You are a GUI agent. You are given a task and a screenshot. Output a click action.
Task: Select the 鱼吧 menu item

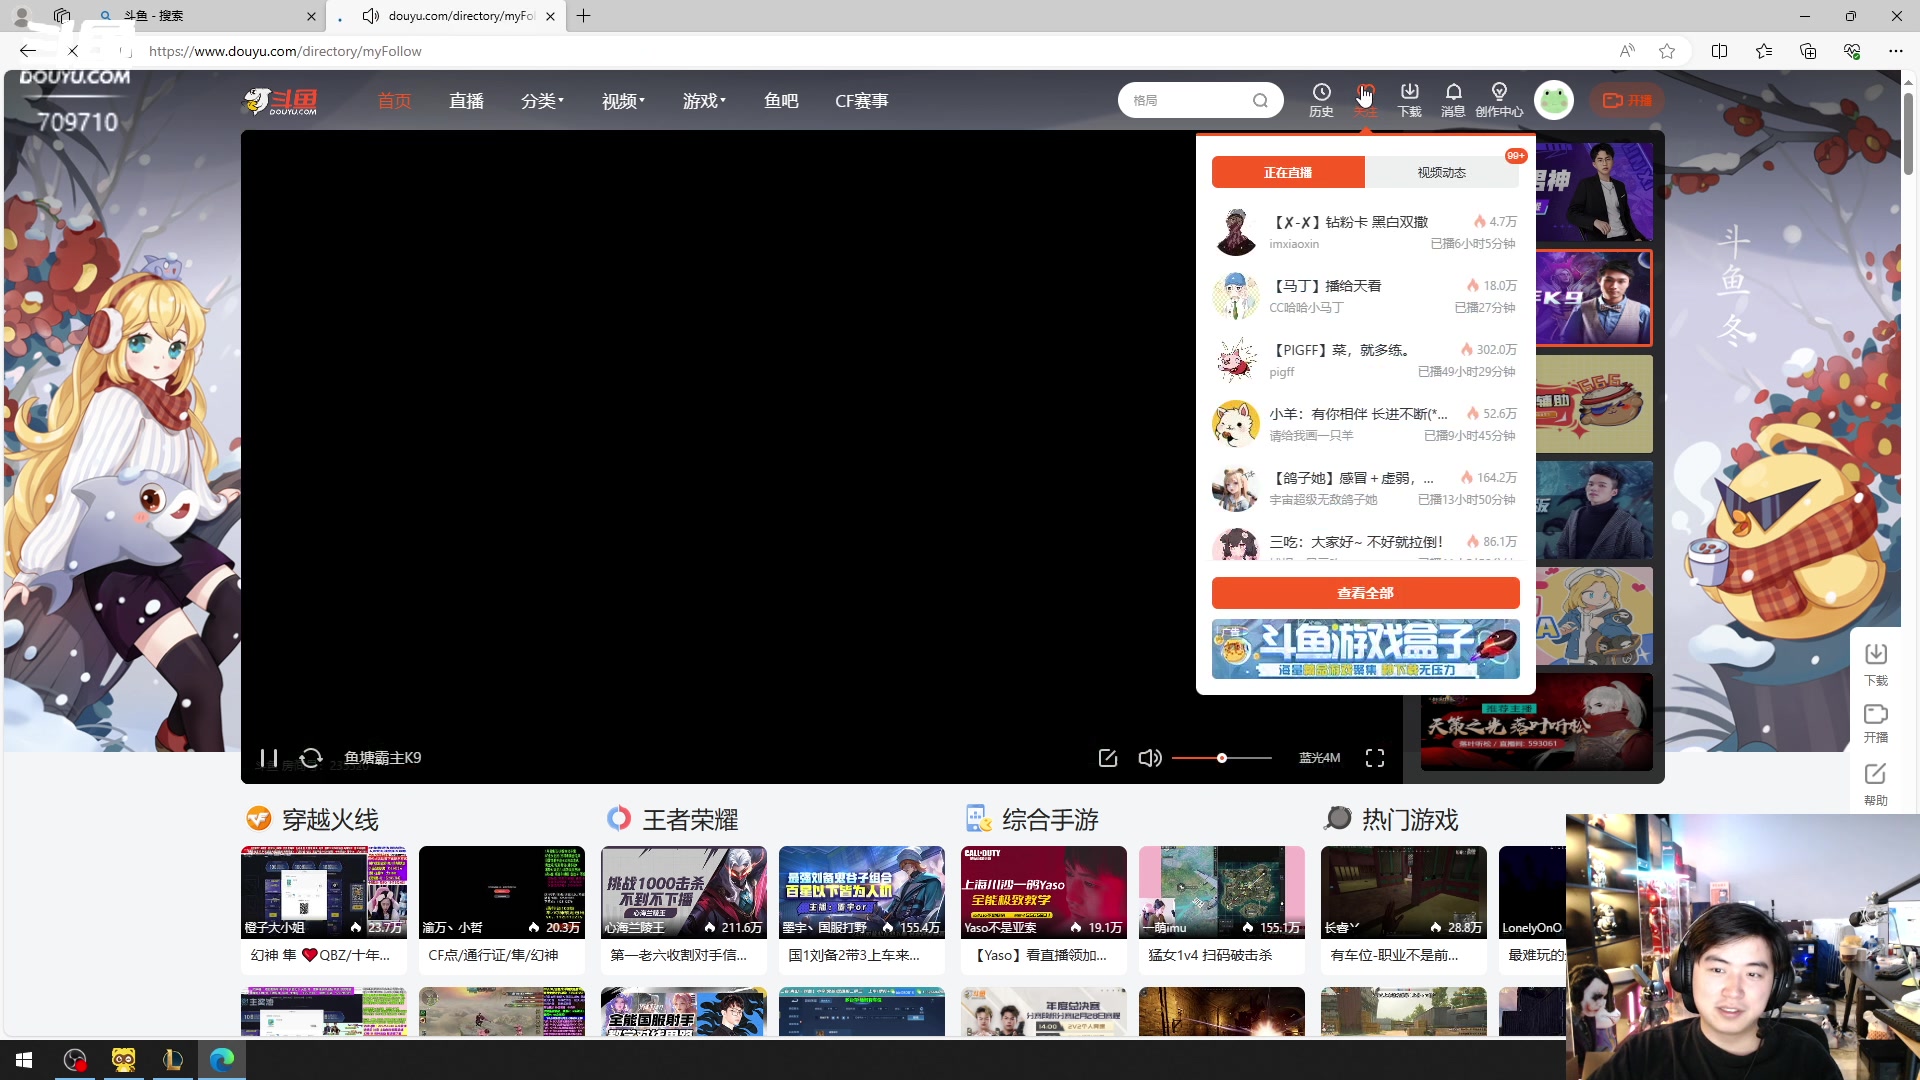[781, 100]
